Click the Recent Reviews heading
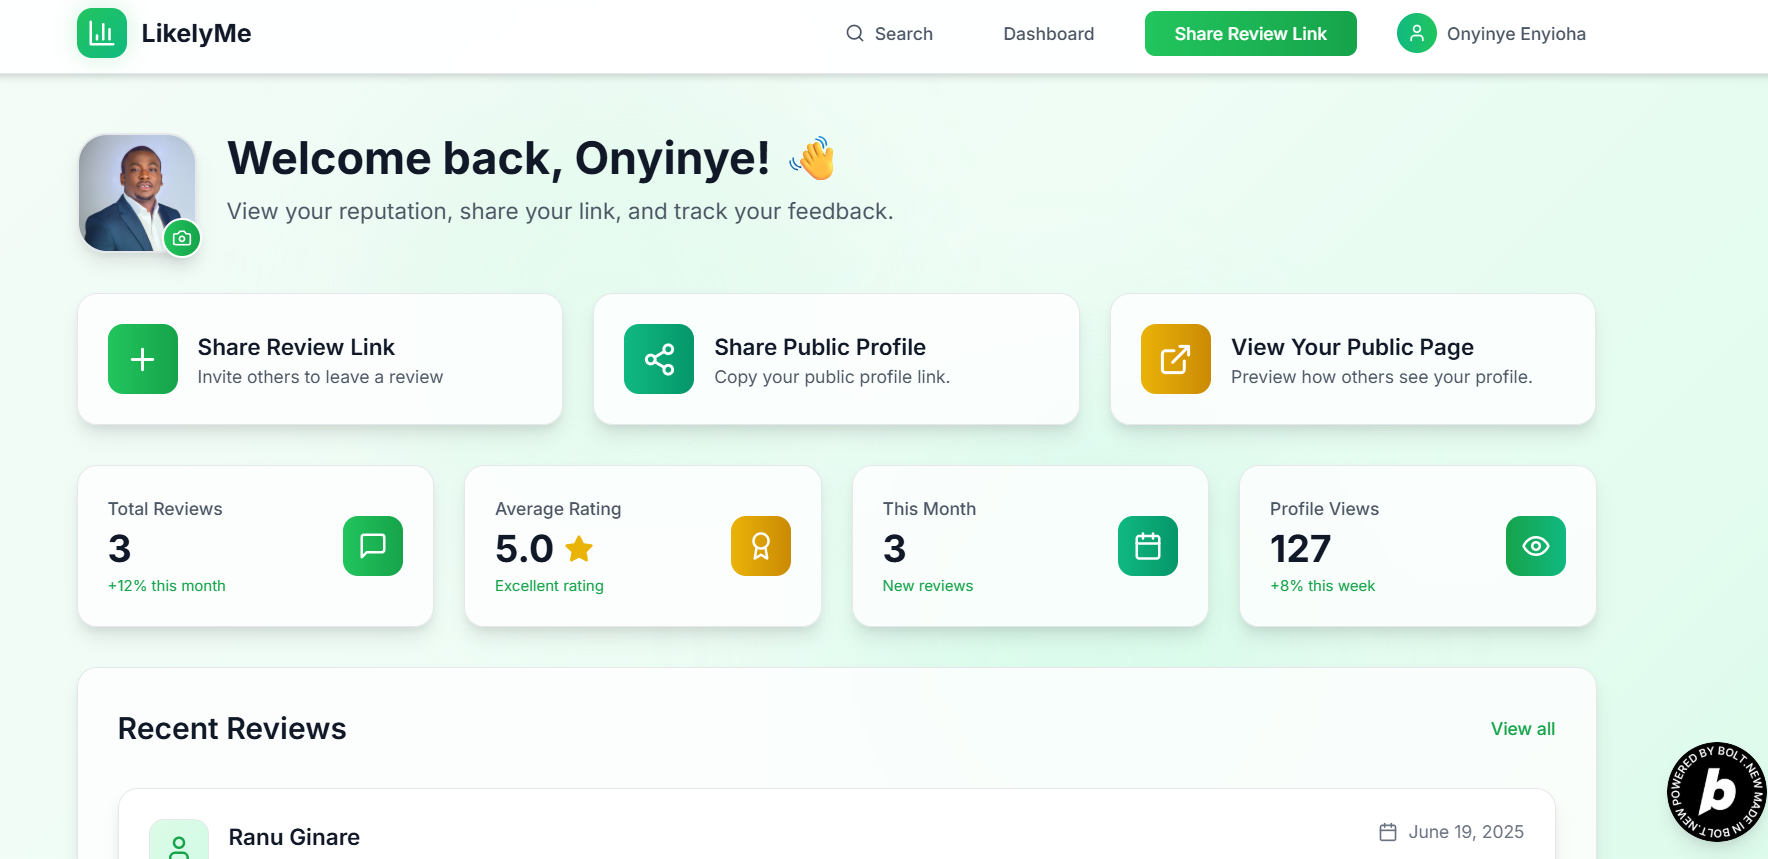This screenshot has height=859, width=1768. (232, 729)
